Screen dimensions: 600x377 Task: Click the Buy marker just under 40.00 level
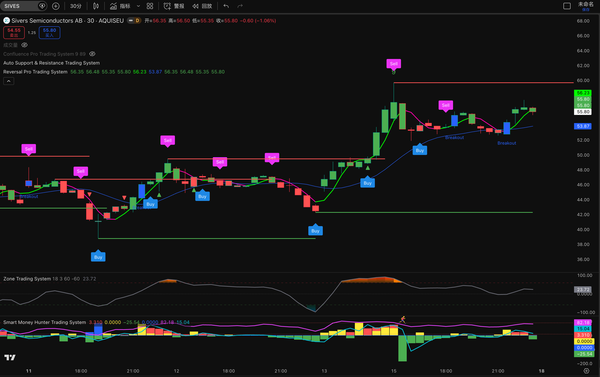pyautogui.click(x=315, y=230)
